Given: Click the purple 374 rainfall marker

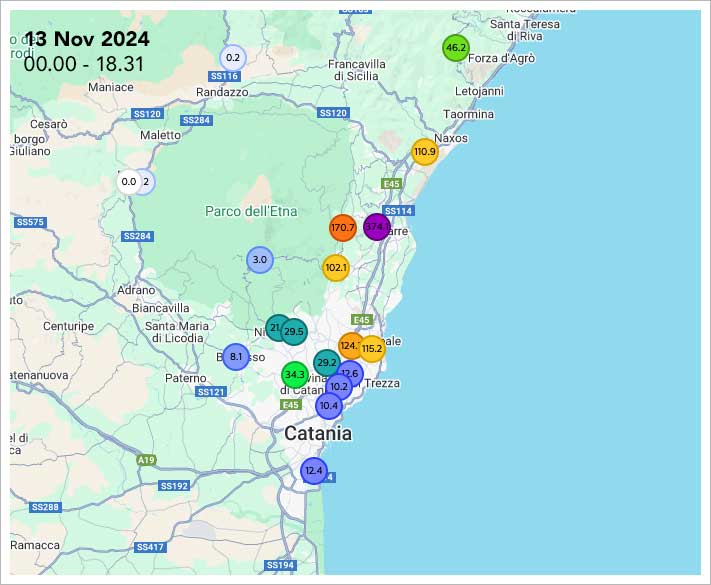Looking at the screenshot, I should [x=376, y=227].
